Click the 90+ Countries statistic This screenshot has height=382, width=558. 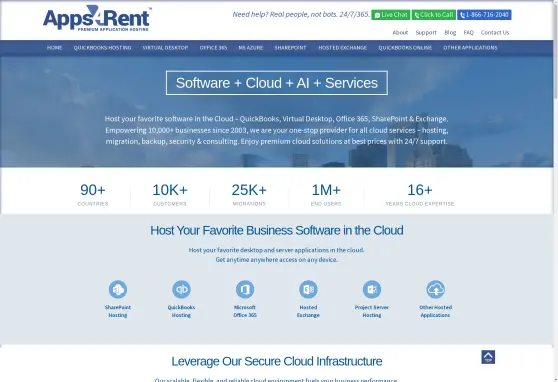point(93,195)
